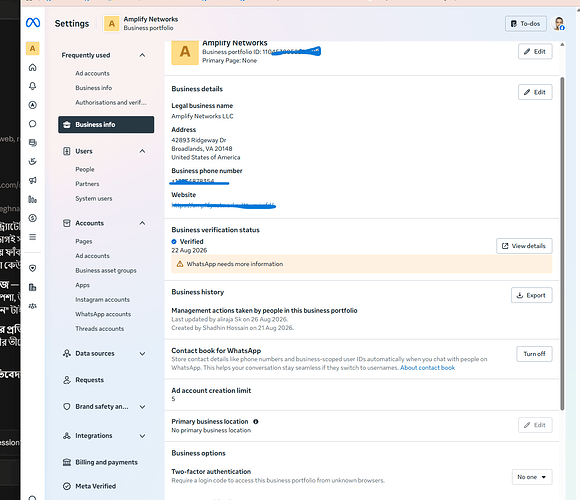Open Threads accounts
This screenshot has height=500, width=580.
(100, 329)
